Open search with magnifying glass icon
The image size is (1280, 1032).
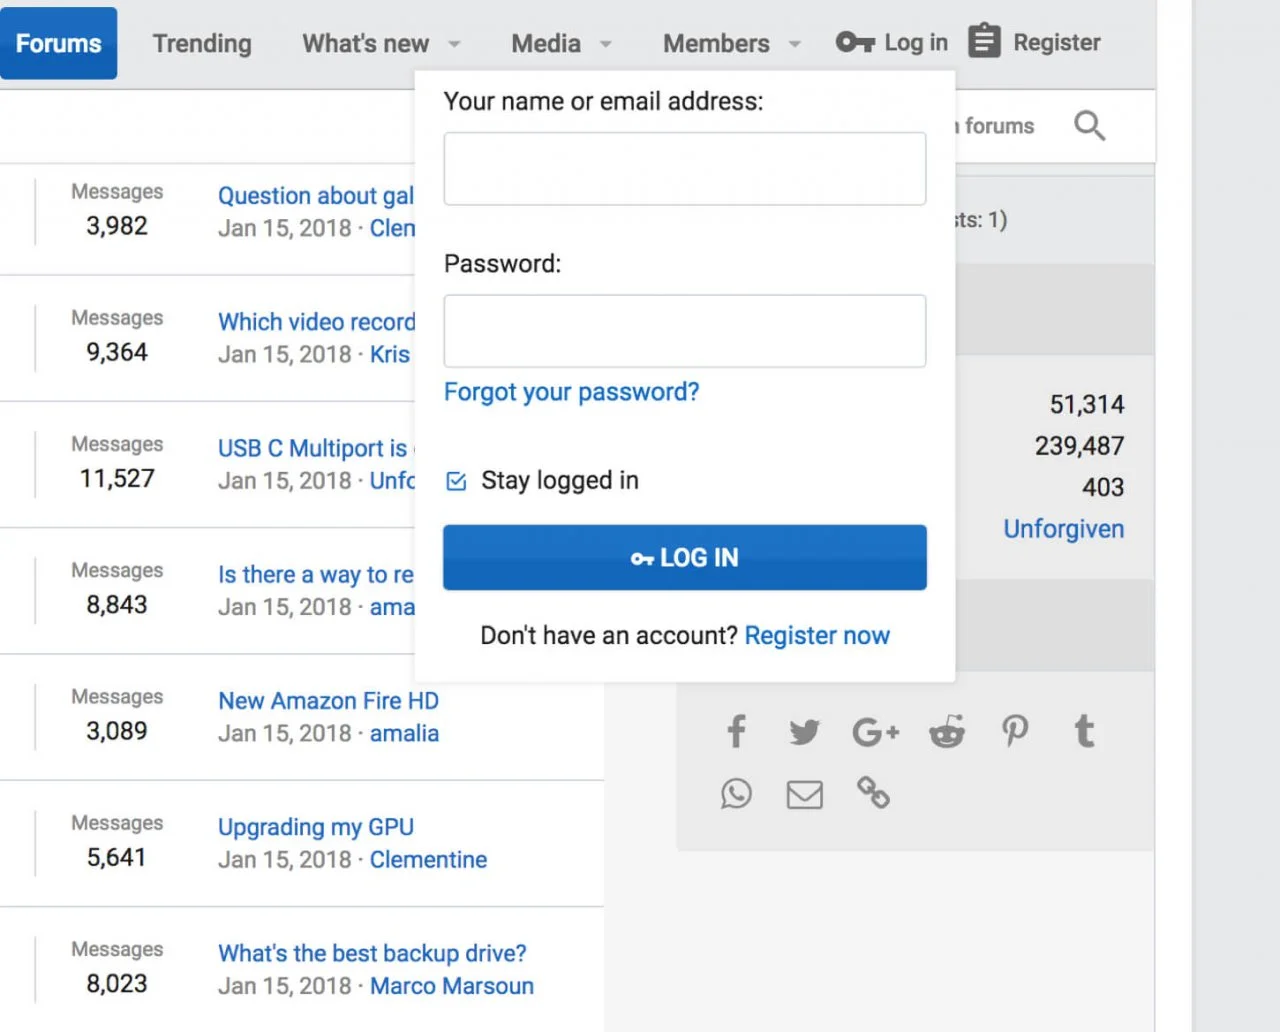click(1089, 126)
